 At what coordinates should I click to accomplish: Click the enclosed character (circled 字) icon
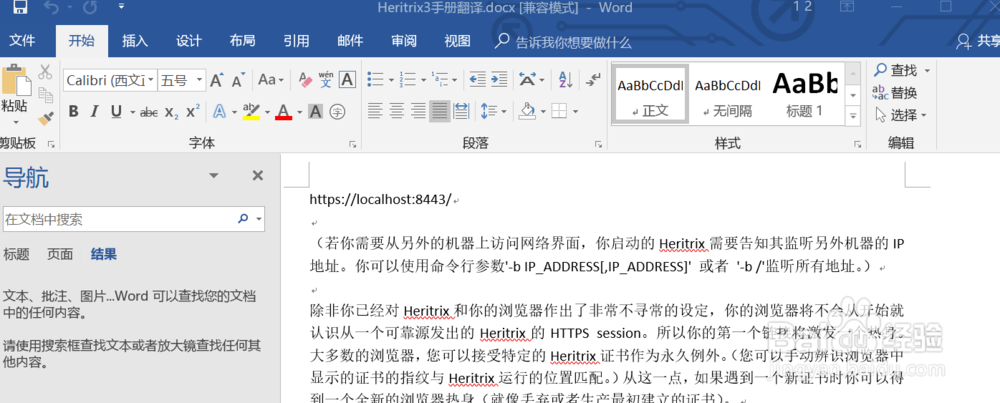click(x=337, y=112)
